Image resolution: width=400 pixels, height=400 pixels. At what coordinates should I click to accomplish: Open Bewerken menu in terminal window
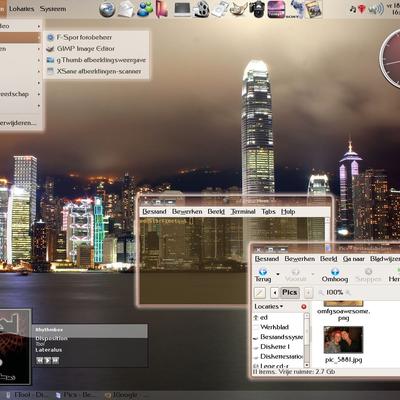[187, 212]
